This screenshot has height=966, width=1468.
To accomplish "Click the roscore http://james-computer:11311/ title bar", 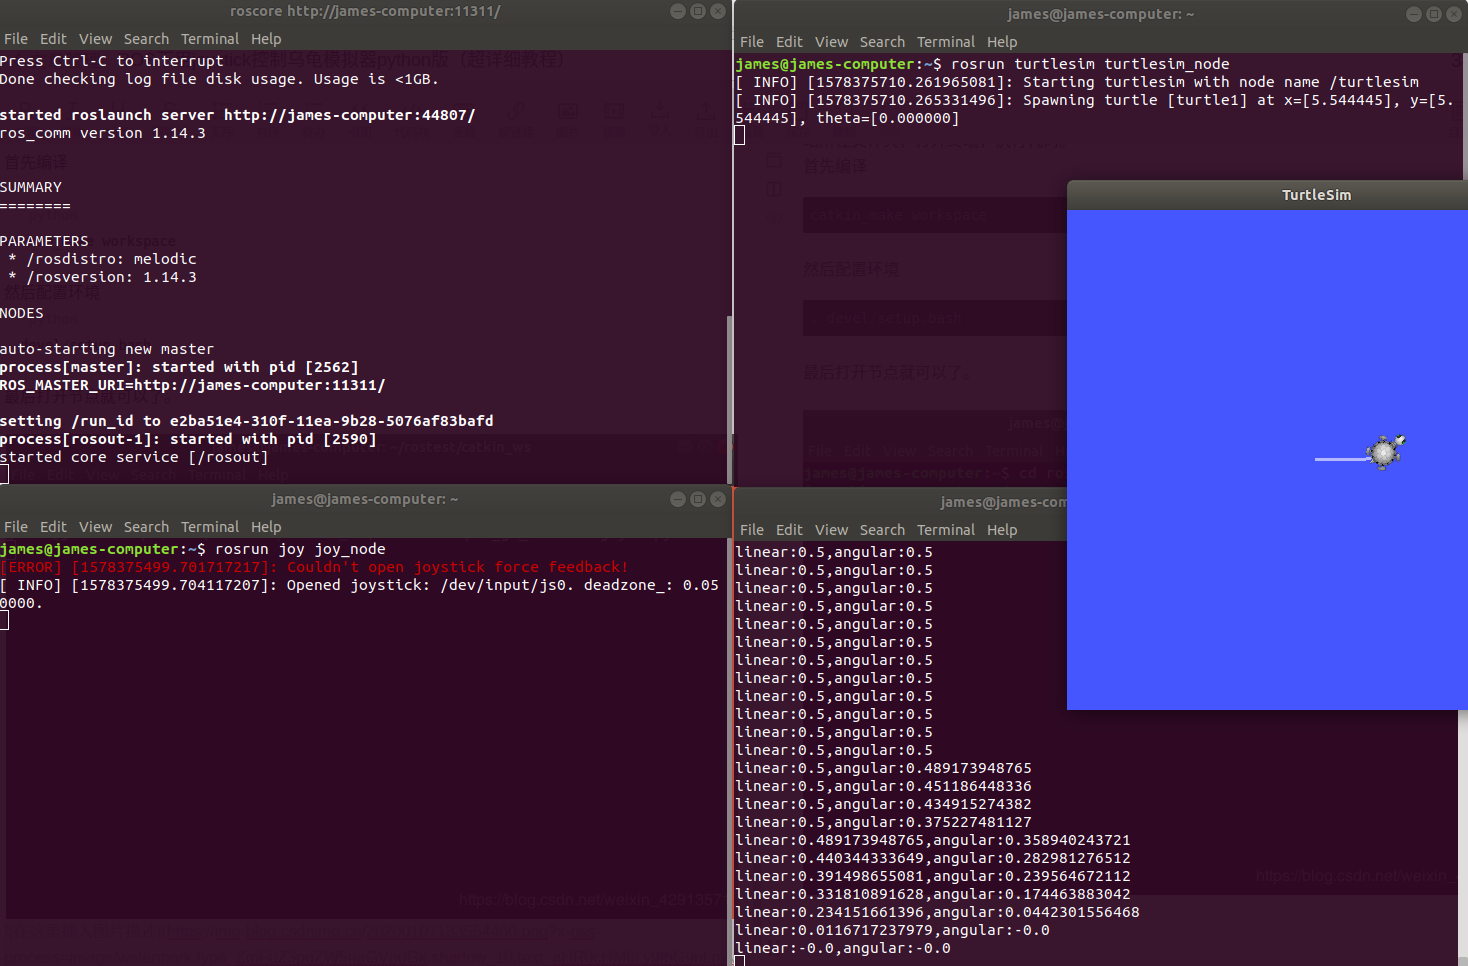I will (x=365, y=11).
